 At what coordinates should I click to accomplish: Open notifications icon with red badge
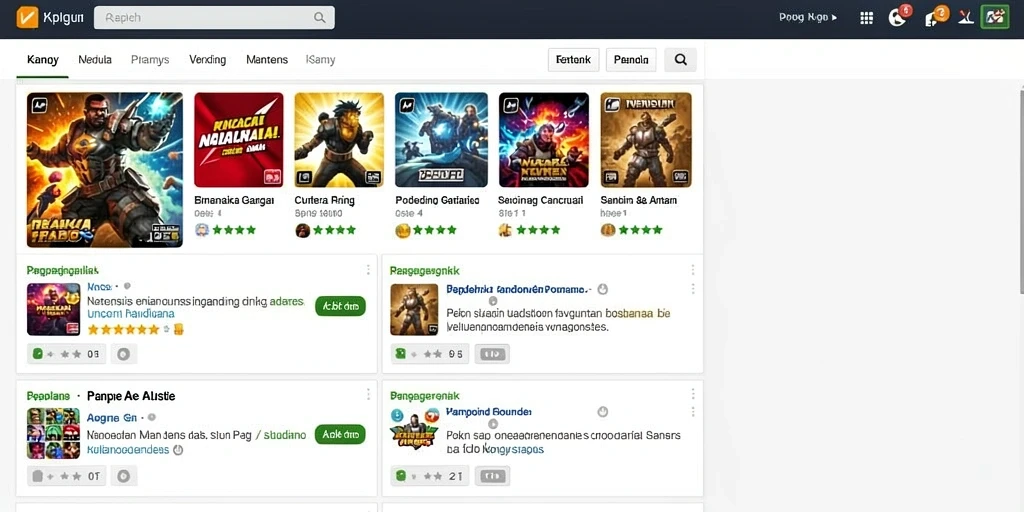click(899, 17)
